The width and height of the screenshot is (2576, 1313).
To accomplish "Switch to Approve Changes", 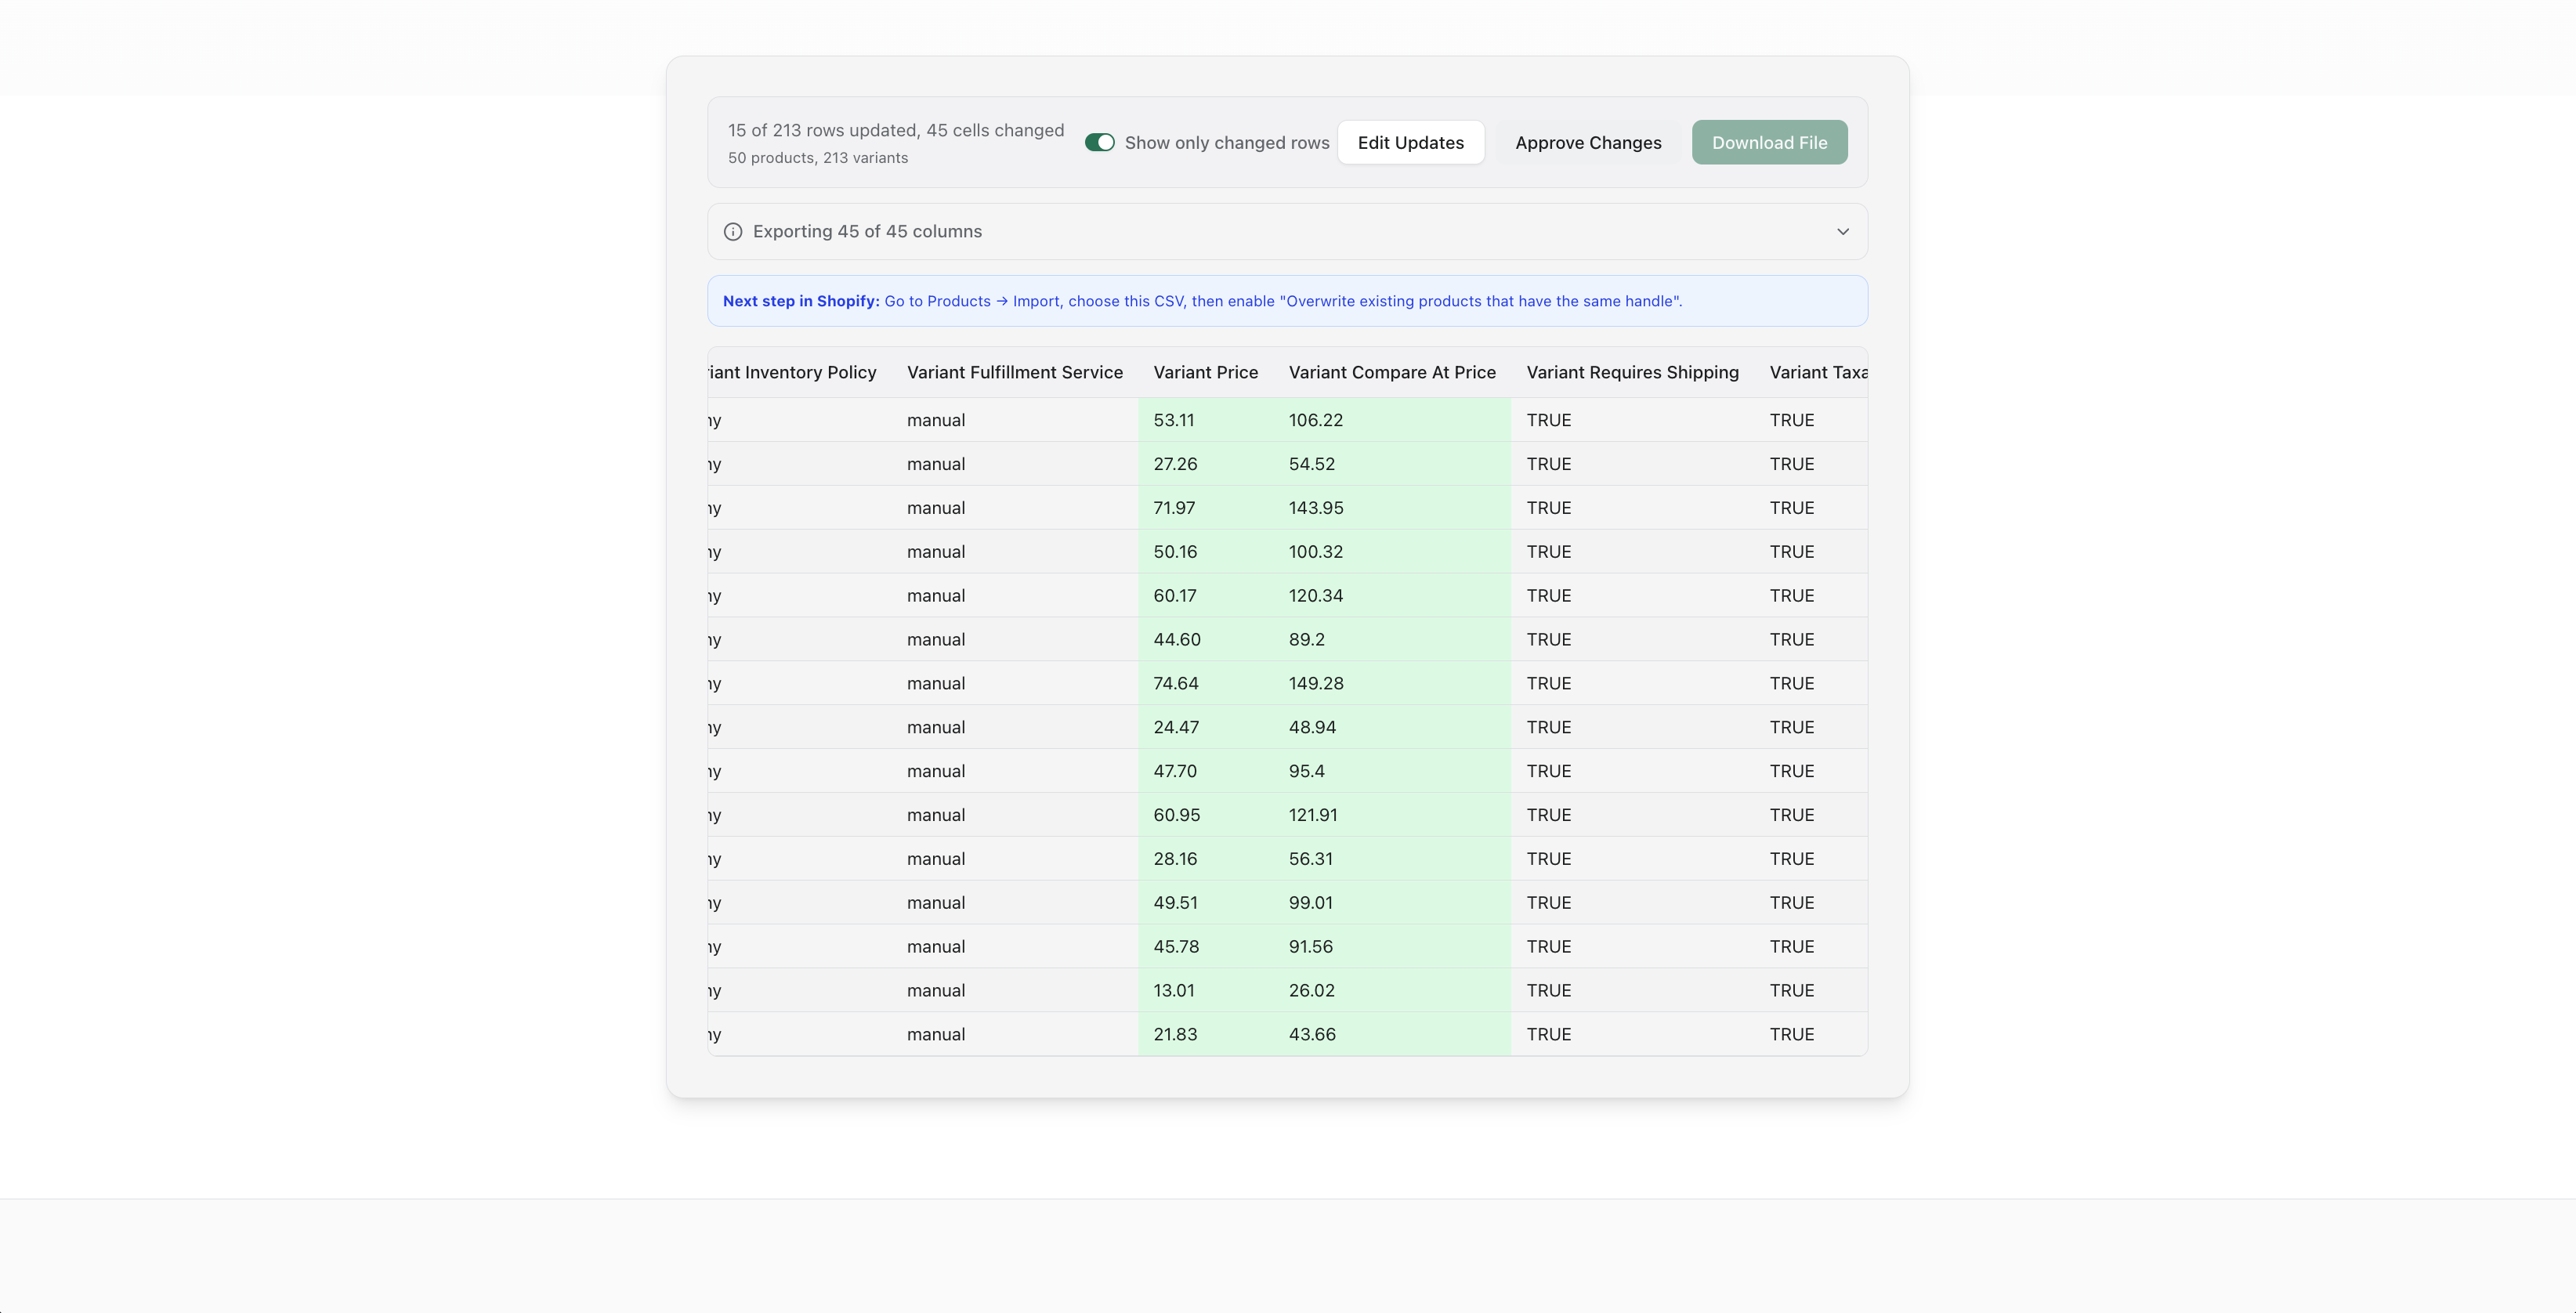I will pyautogui.click(x=1589, y=142).
